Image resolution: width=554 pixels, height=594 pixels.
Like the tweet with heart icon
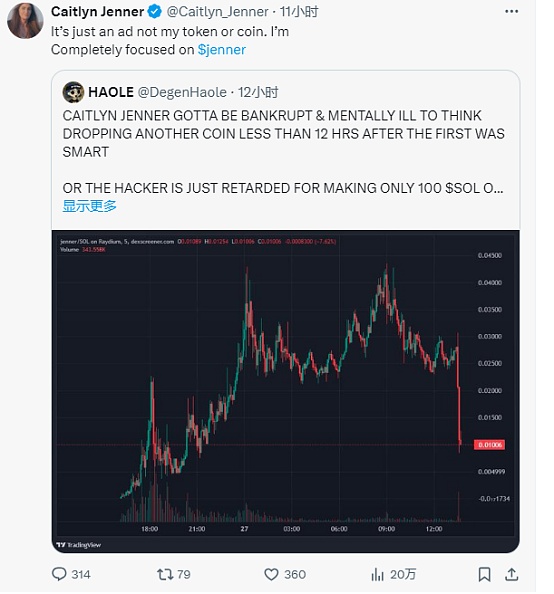click(271, 574)
